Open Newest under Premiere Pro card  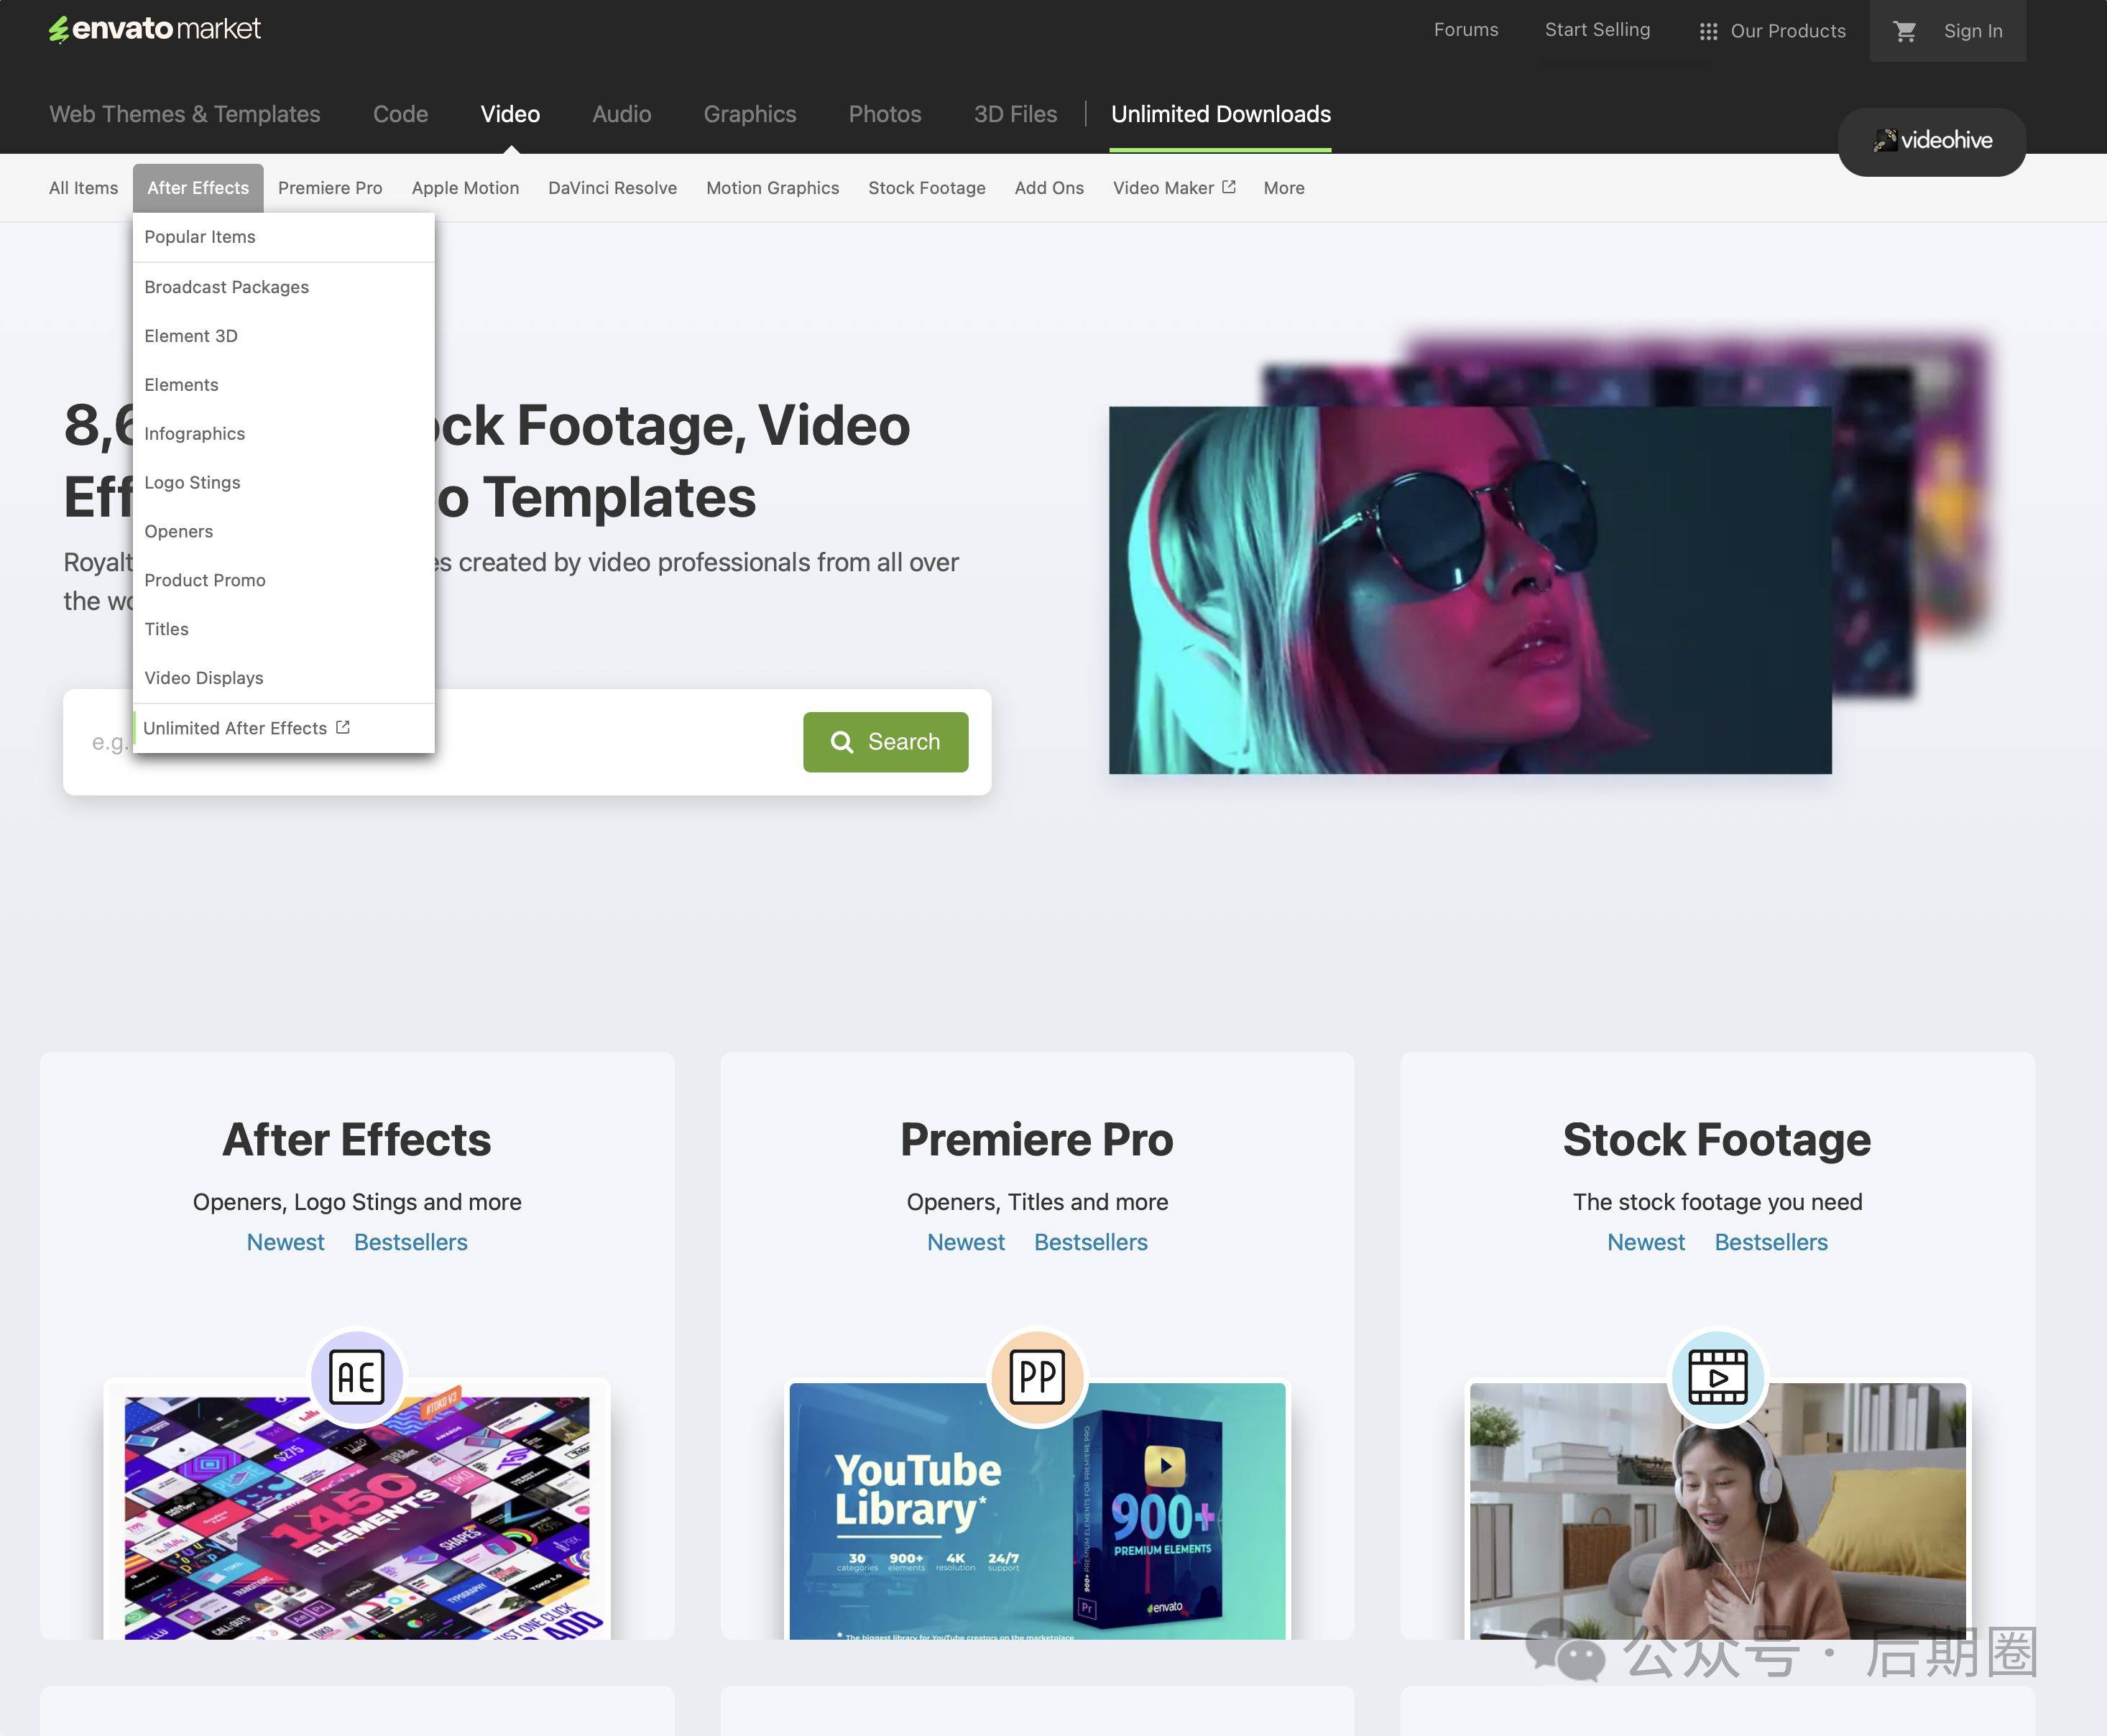[x=965, y=1242]
